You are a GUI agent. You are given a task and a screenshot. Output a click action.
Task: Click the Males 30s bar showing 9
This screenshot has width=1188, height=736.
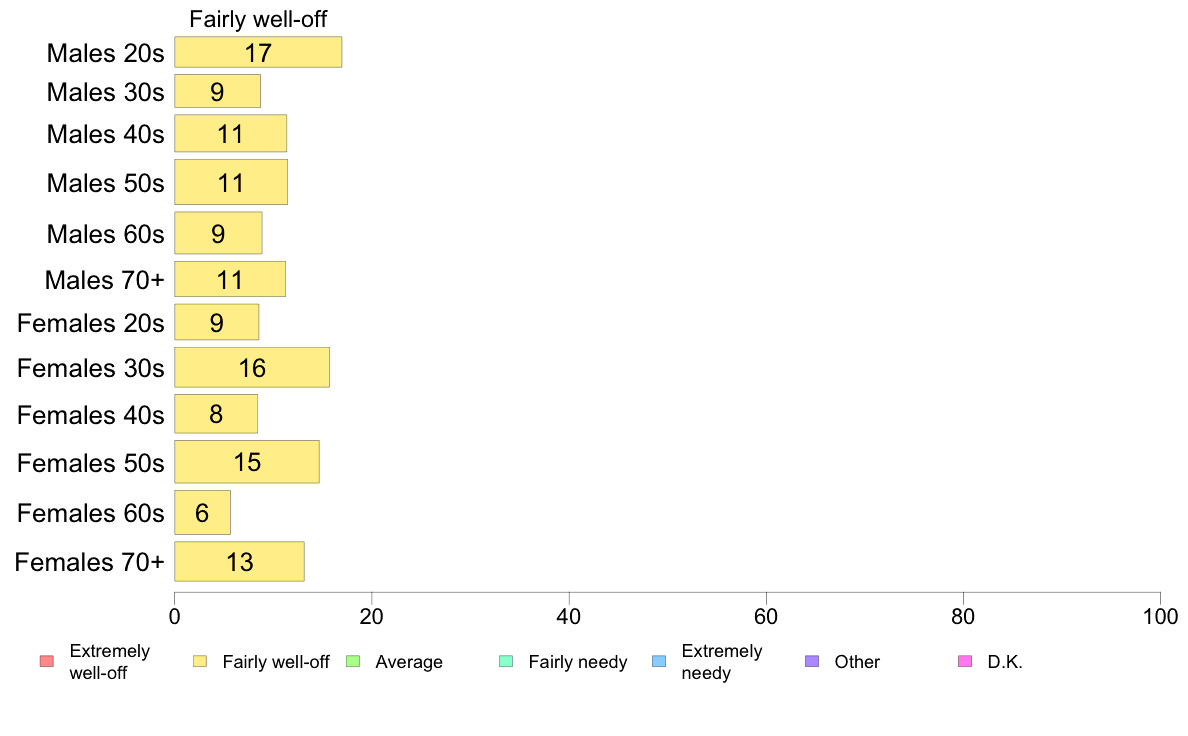point(217,92)
